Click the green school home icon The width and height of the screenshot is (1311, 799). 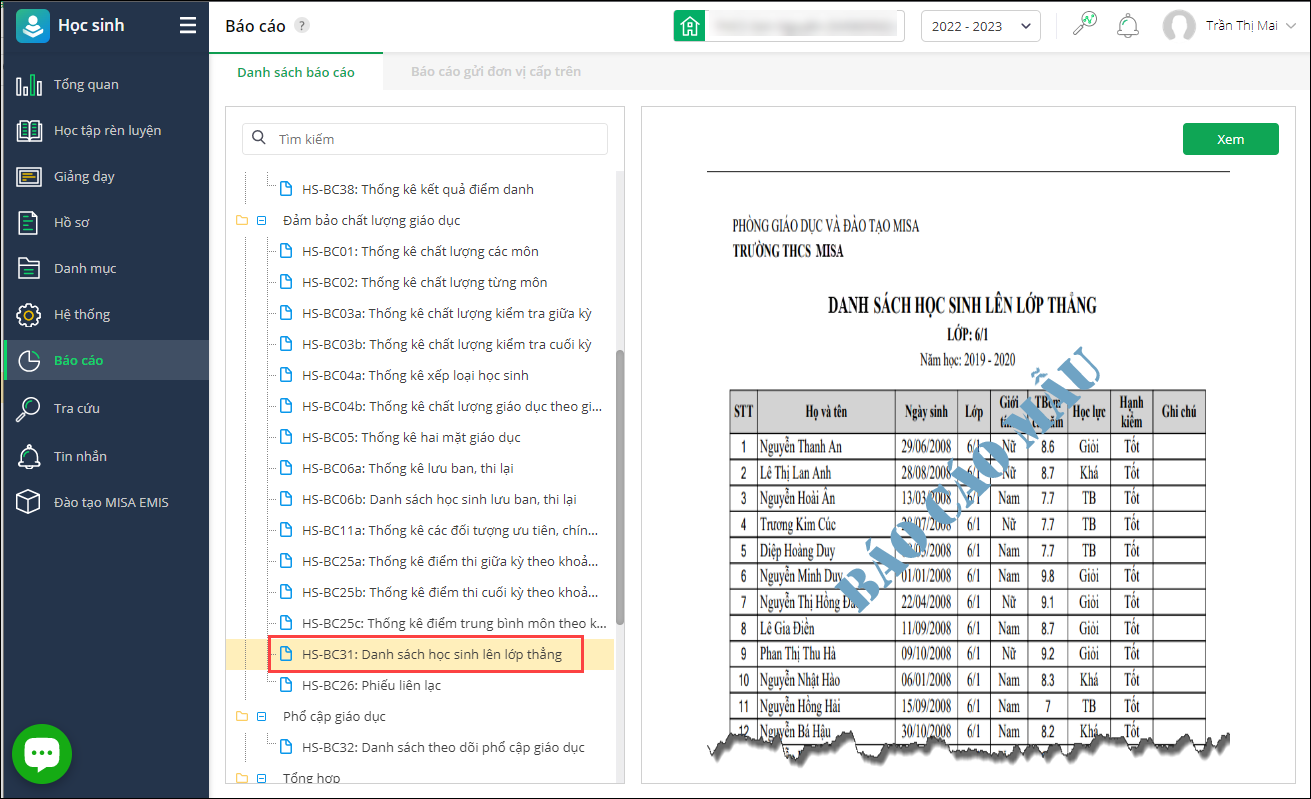pos(688,26)
